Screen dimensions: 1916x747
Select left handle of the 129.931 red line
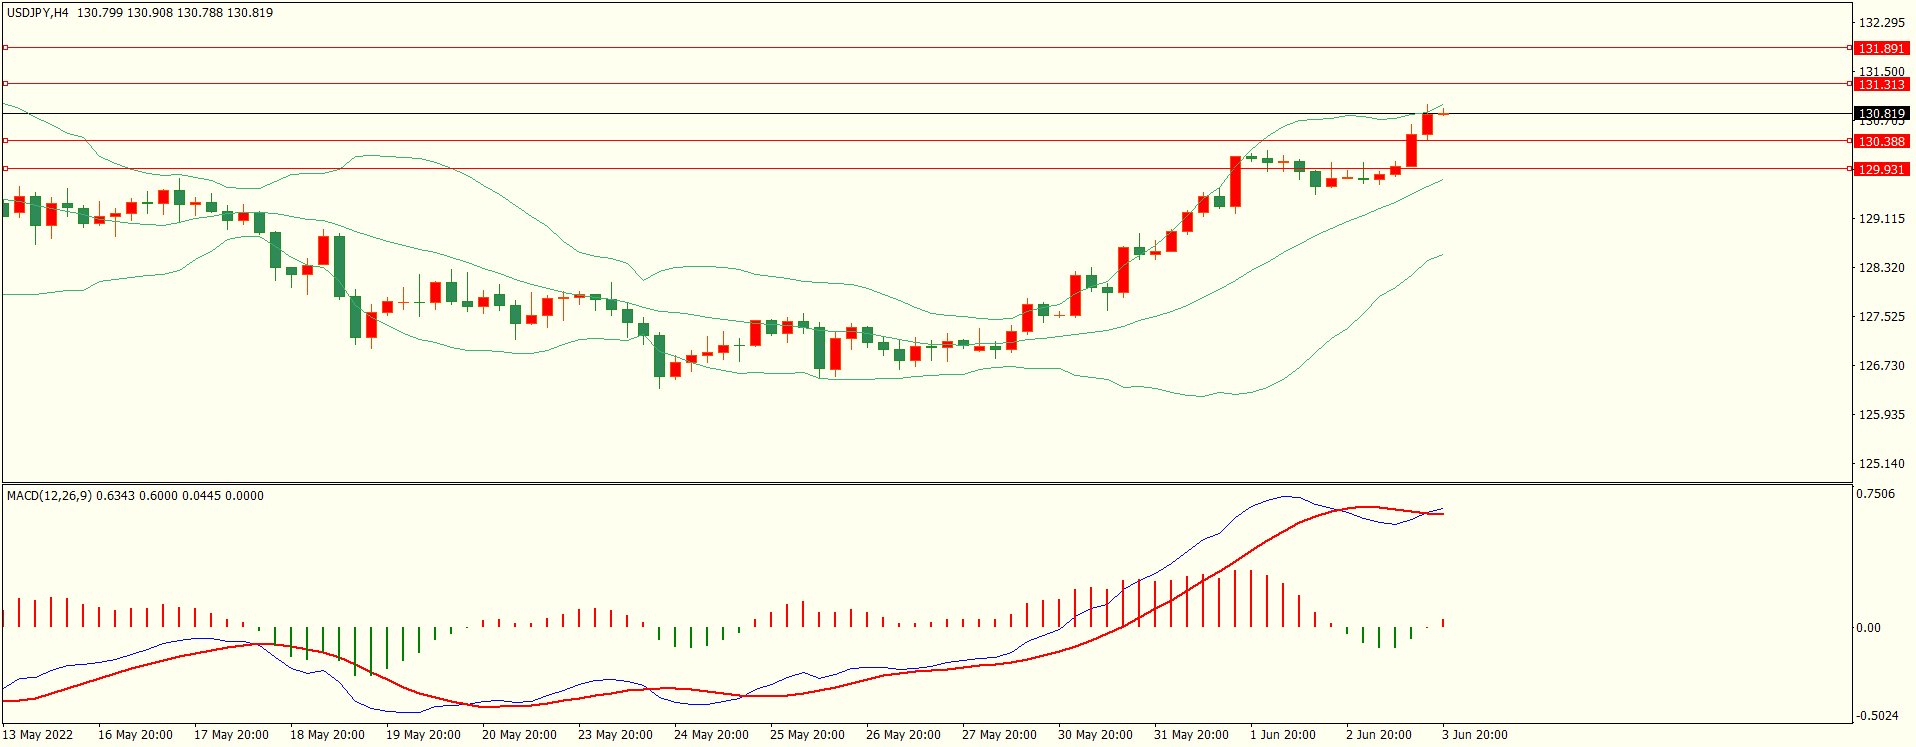(5, 168)
